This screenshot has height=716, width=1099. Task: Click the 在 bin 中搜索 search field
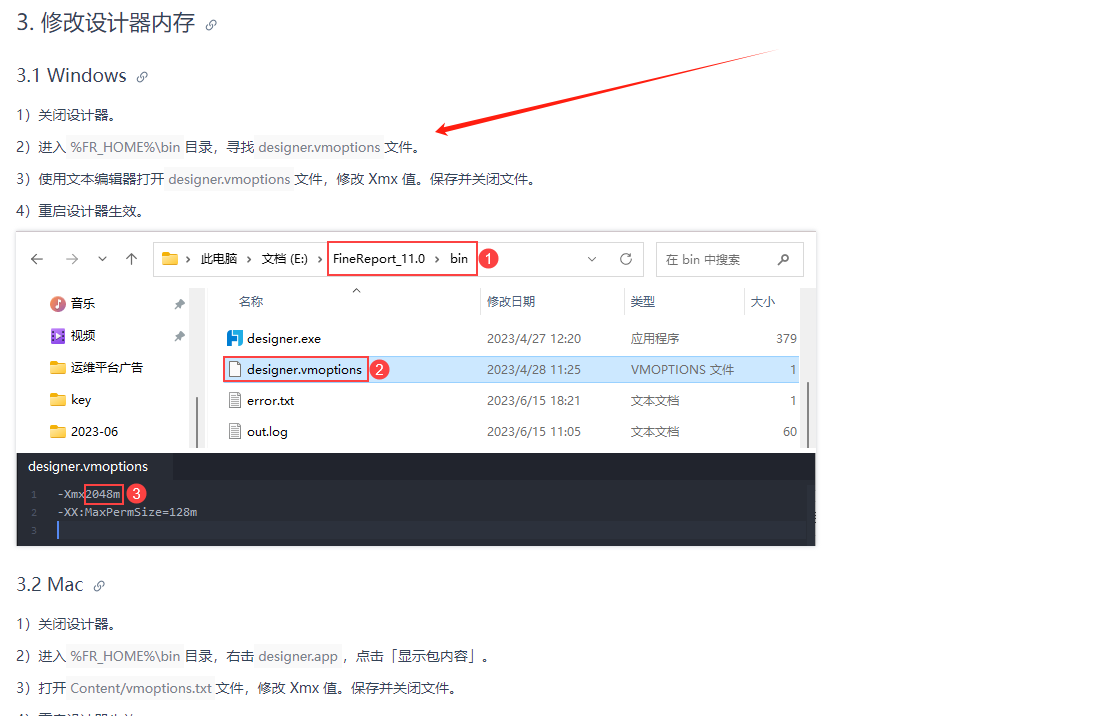730,259
